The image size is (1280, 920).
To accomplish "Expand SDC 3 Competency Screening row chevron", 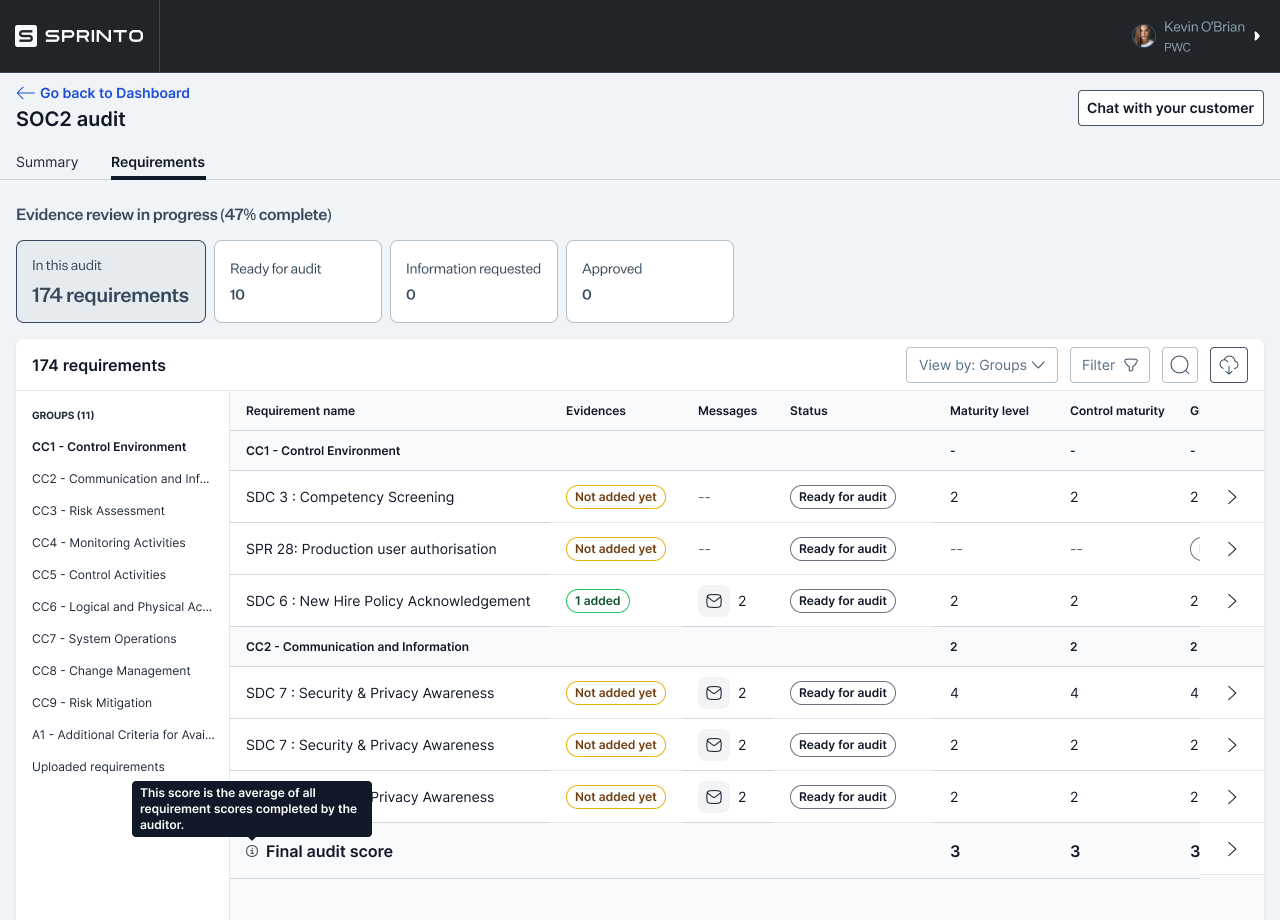I will click(1232, 497).
